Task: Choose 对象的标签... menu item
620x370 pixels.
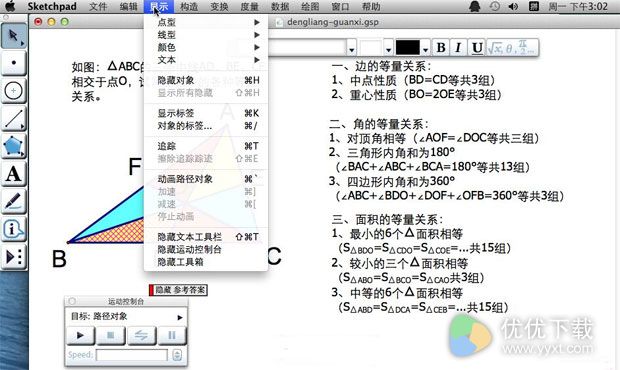Action: [206, 126]
